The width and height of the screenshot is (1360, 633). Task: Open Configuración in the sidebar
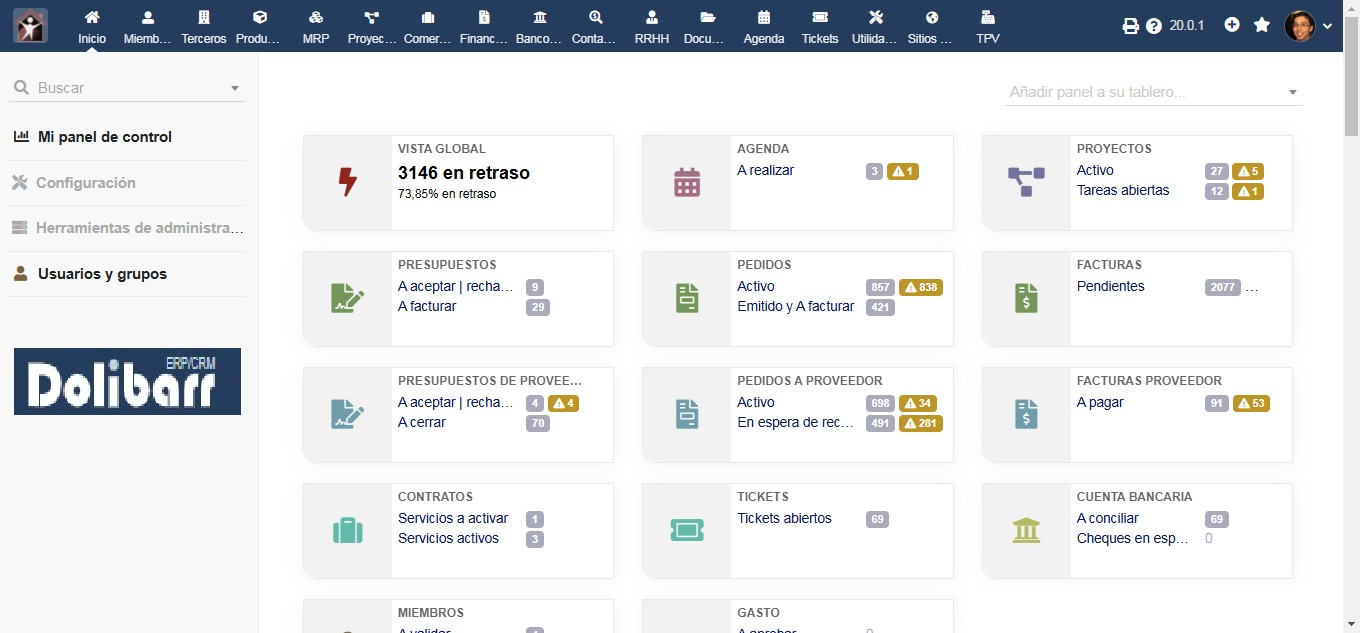[x=85, y=183]
